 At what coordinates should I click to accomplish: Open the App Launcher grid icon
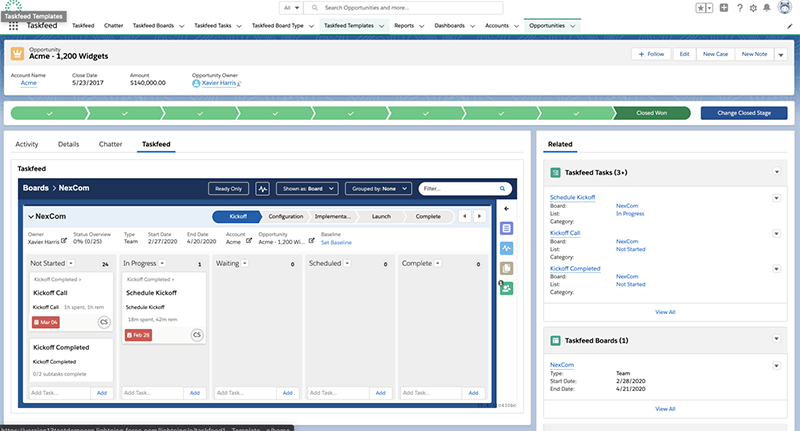click(13, 26)
